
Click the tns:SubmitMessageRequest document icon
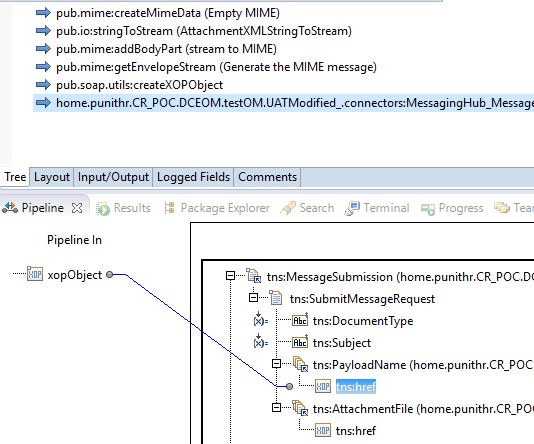tap(276, 298)
